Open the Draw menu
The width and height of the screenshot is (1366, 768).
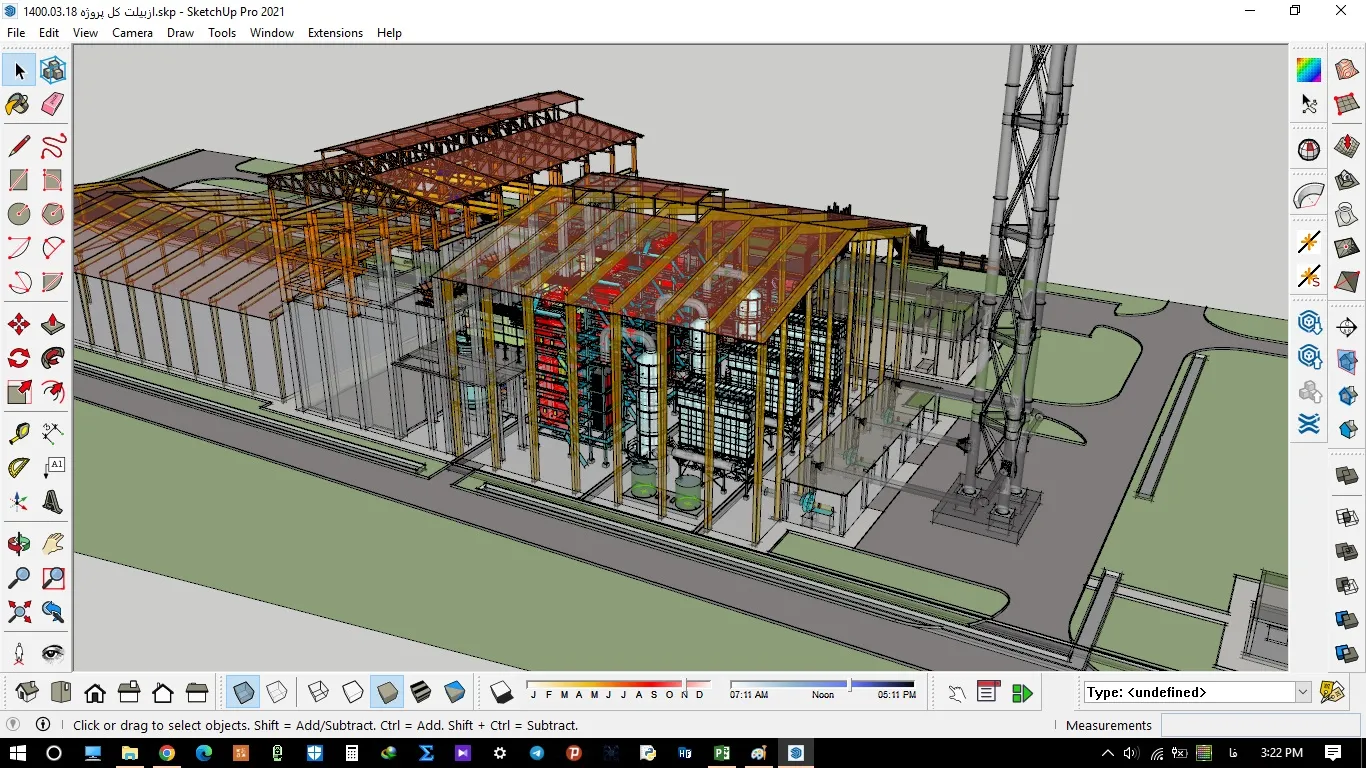(180, 33)
